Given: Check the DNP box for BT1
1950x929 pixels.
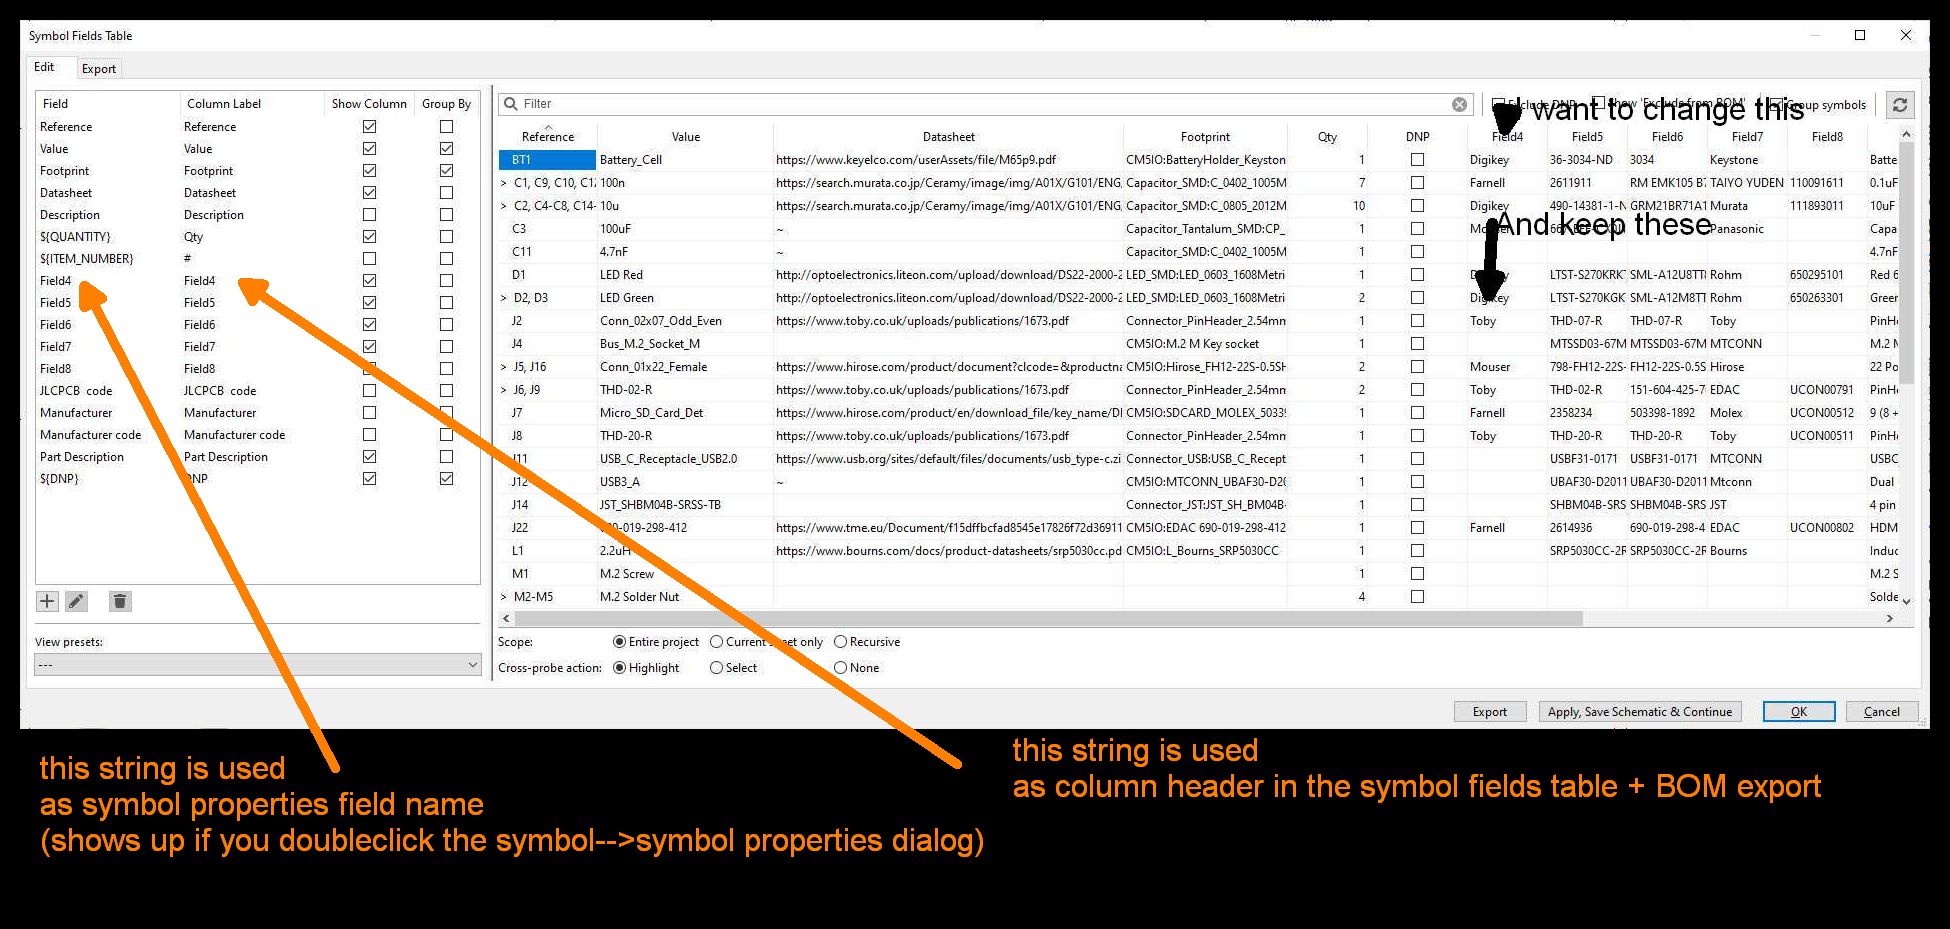Looking at the screenshot, I should pyautogui.click(x=1417, y=160).
